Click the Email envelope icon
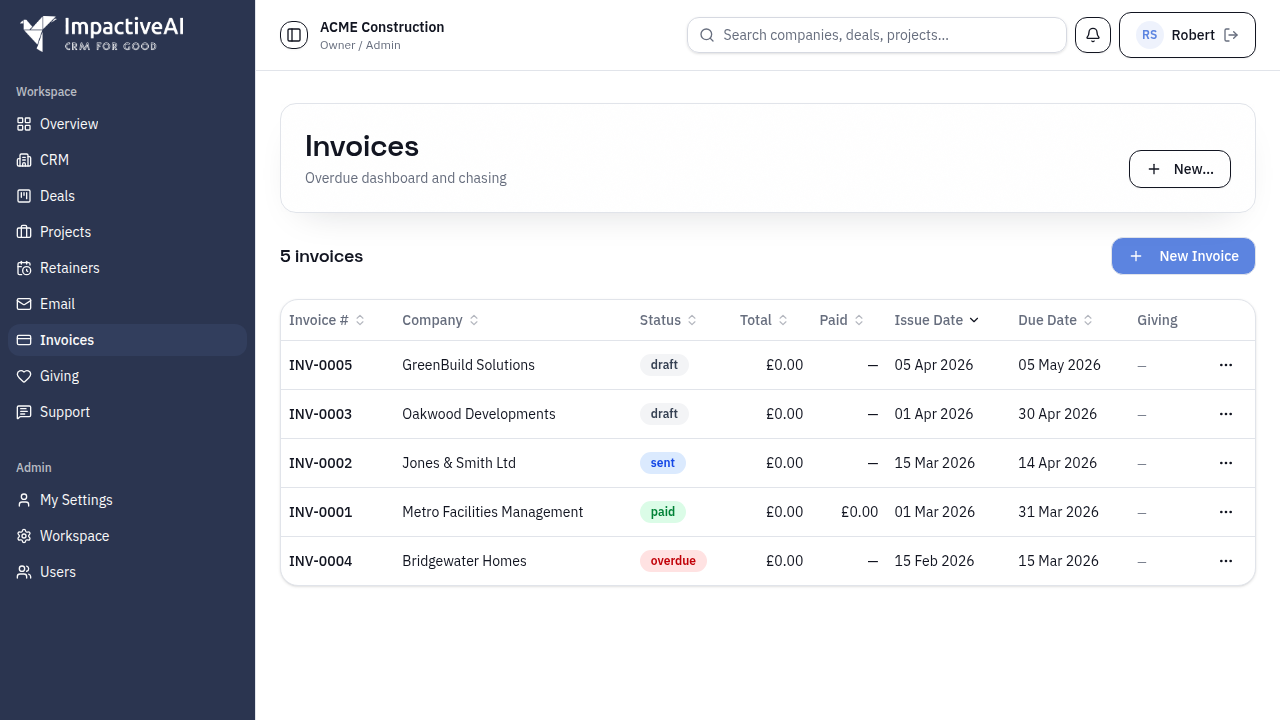 tap(22, 304)
